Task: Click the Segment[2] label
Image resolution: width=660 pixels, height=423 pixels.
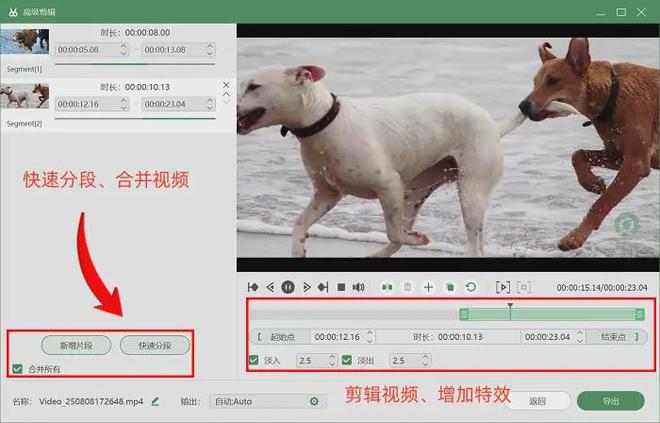Action: (24, 124)
